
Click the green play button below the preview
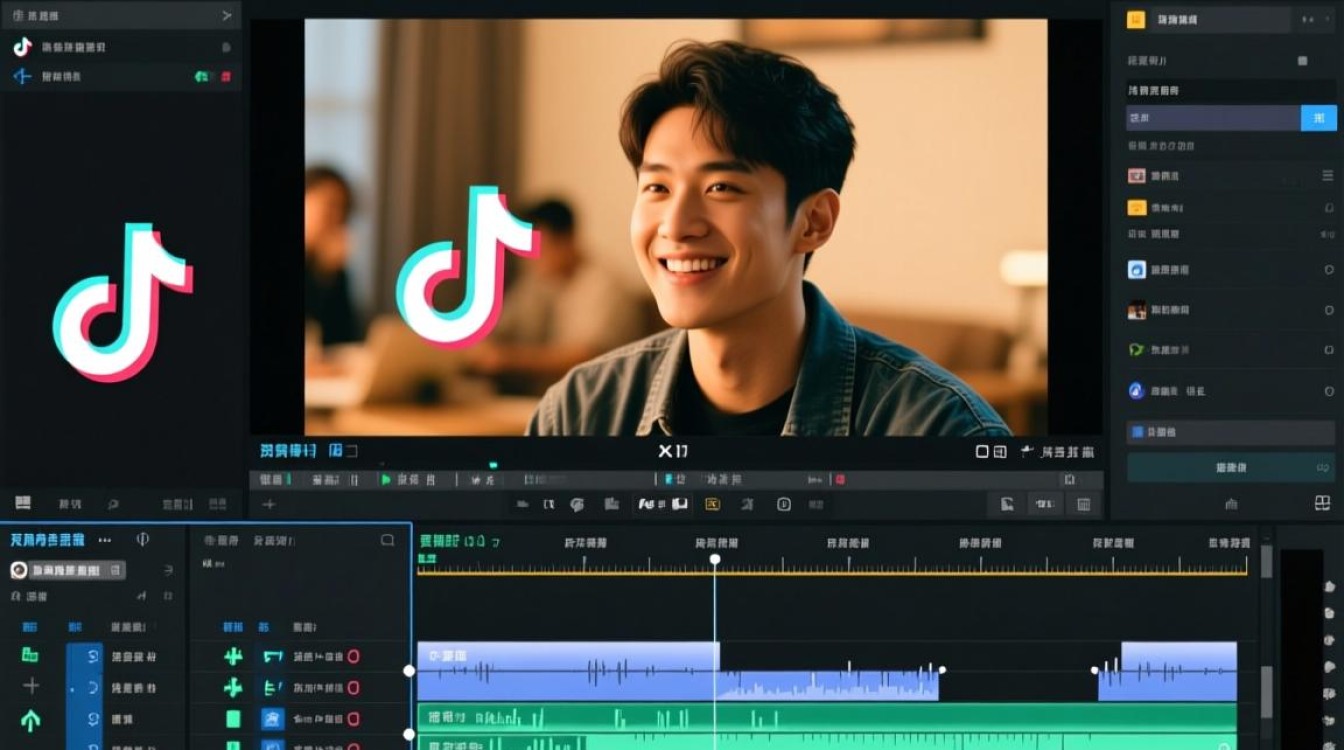[x=386, y=480]
